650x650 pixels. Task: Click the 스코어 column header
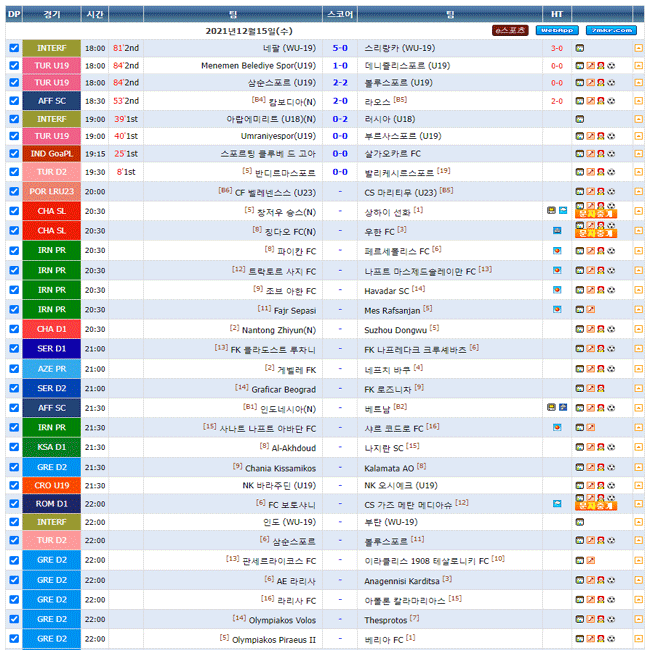coord(340,14)
